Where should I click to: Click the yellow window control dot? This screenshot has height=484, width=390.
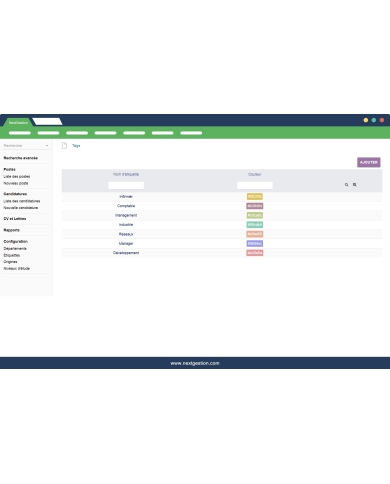(x=366, y=120)
